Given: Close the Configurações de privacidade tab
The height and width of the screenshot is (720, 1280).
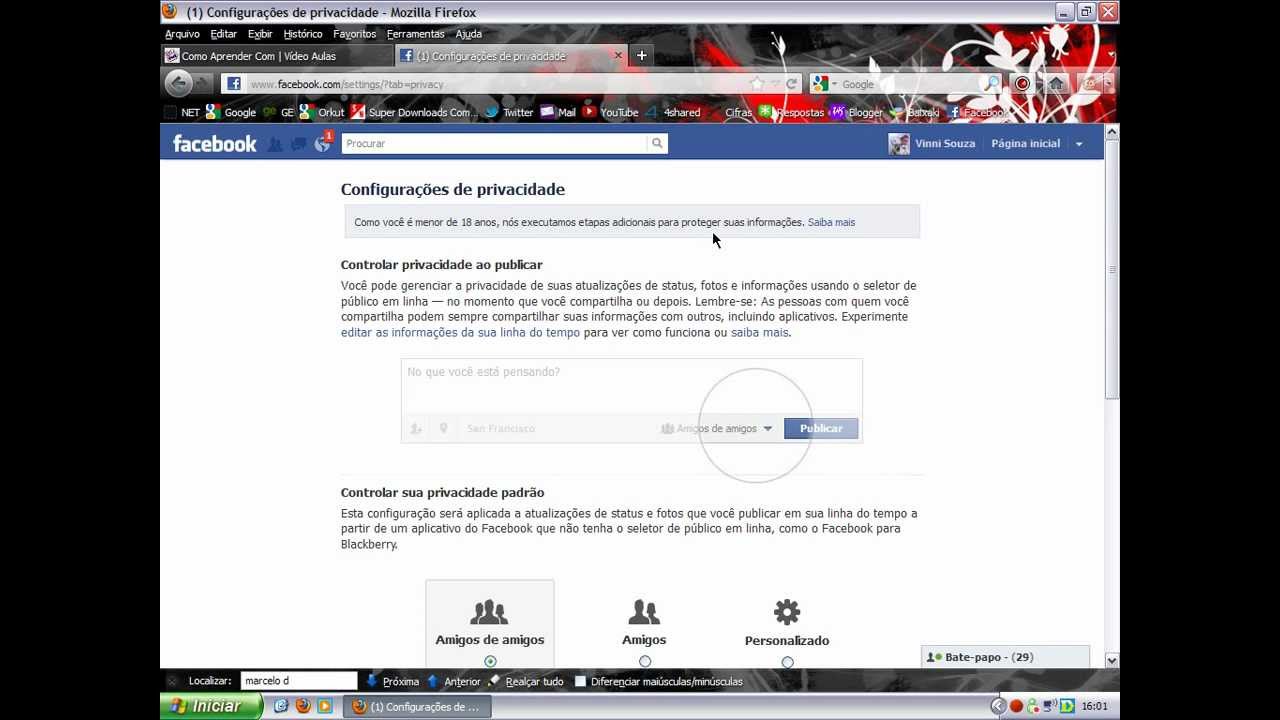Looking at the screenshot, I should pyautogui.click(x=618, y=56).
